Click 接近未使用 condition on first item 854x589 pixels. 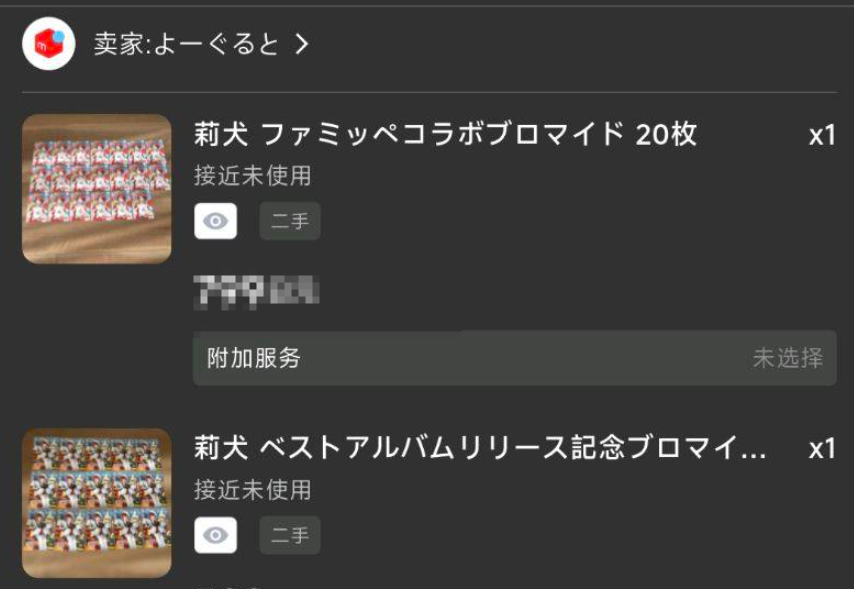(252, 176)
